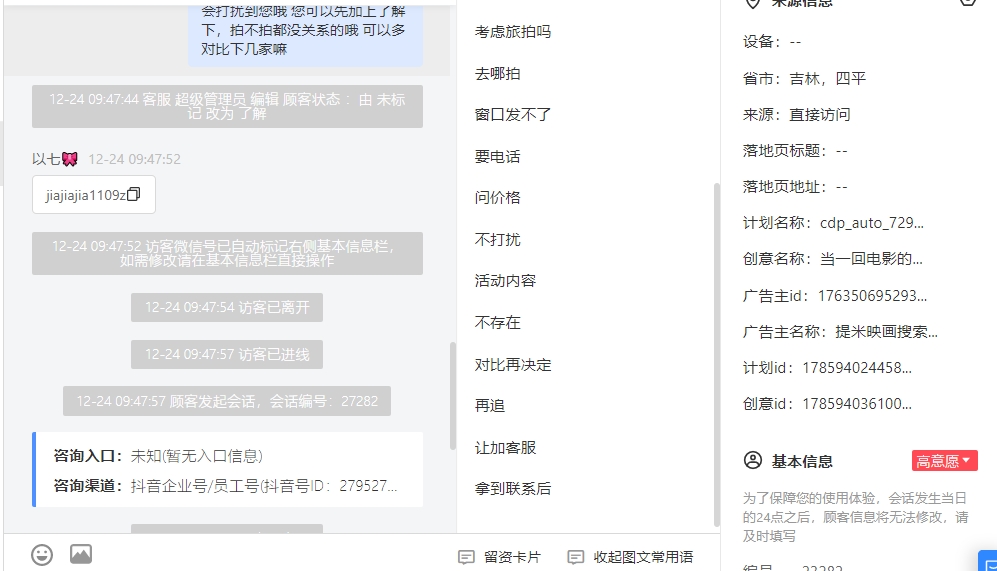Image resolution: width=997 pixels, height=571 pixels.
Task: Click the 创意名称 当一回电影的 value
Action: [871, 259]
